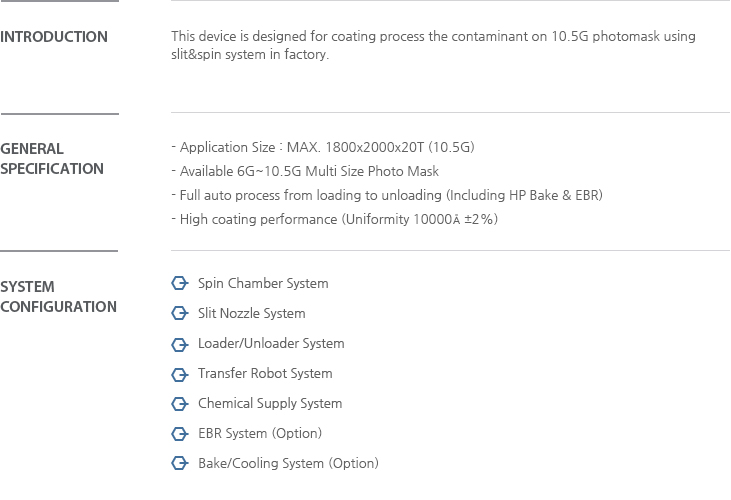The height and width of the screenshot is (500, 731).
Task: Click the bullet icon beside Chemical Supply System
Action: tap(179, 404)
